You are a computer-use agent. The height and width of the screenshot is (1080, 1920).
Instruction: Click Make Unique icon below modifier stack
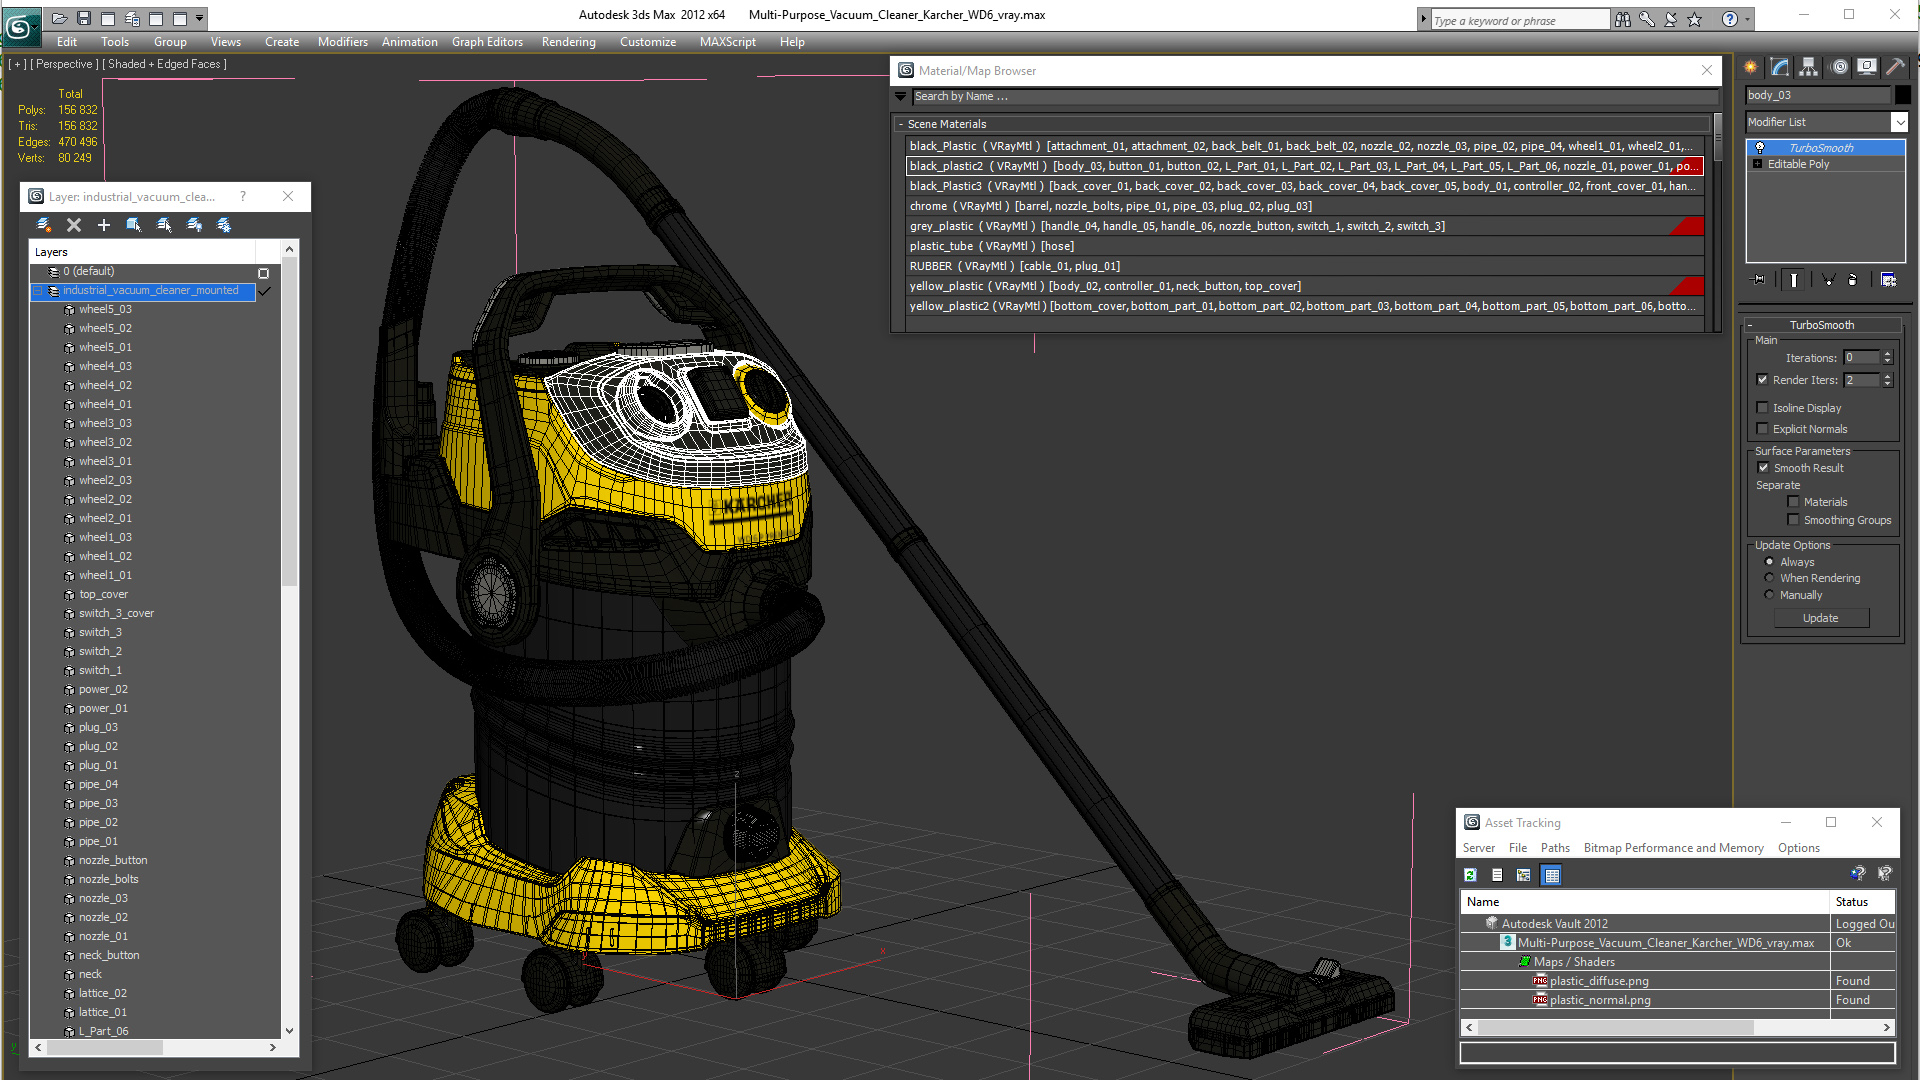click(1828, 280)
